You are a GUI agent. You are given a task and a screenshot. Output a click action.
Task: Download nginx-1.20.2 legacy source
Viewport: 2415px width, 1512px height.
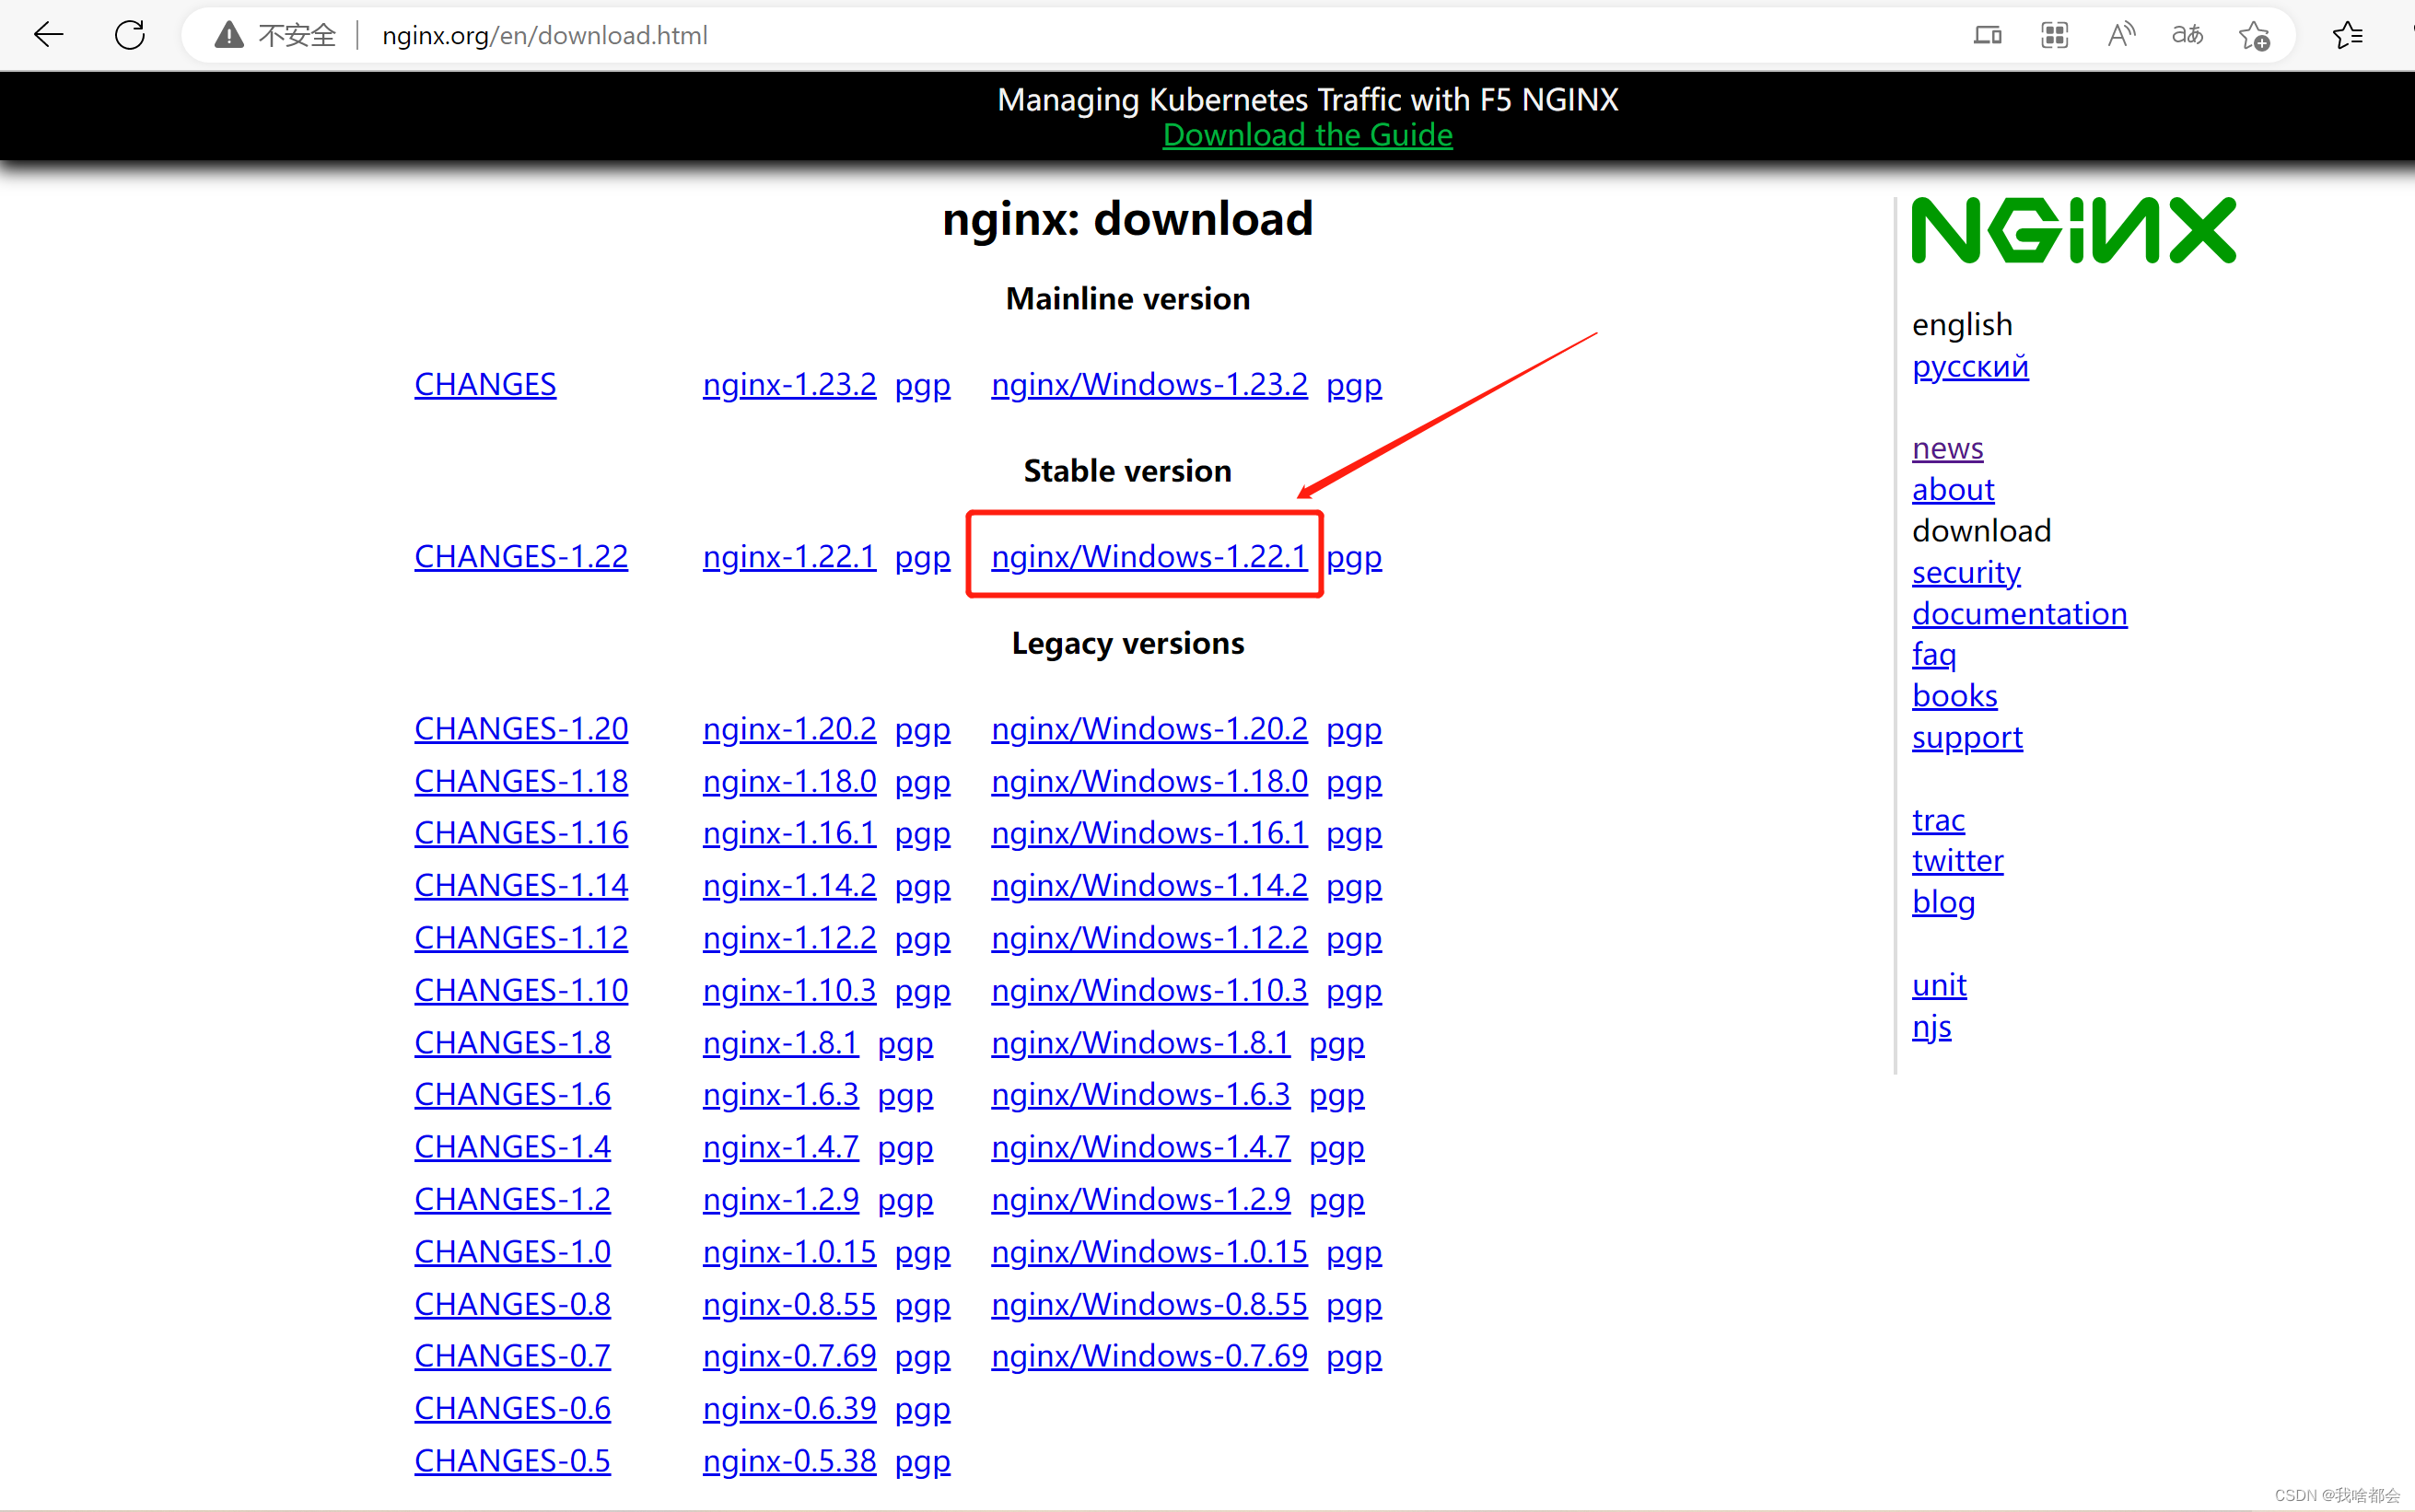coord(789,728)
